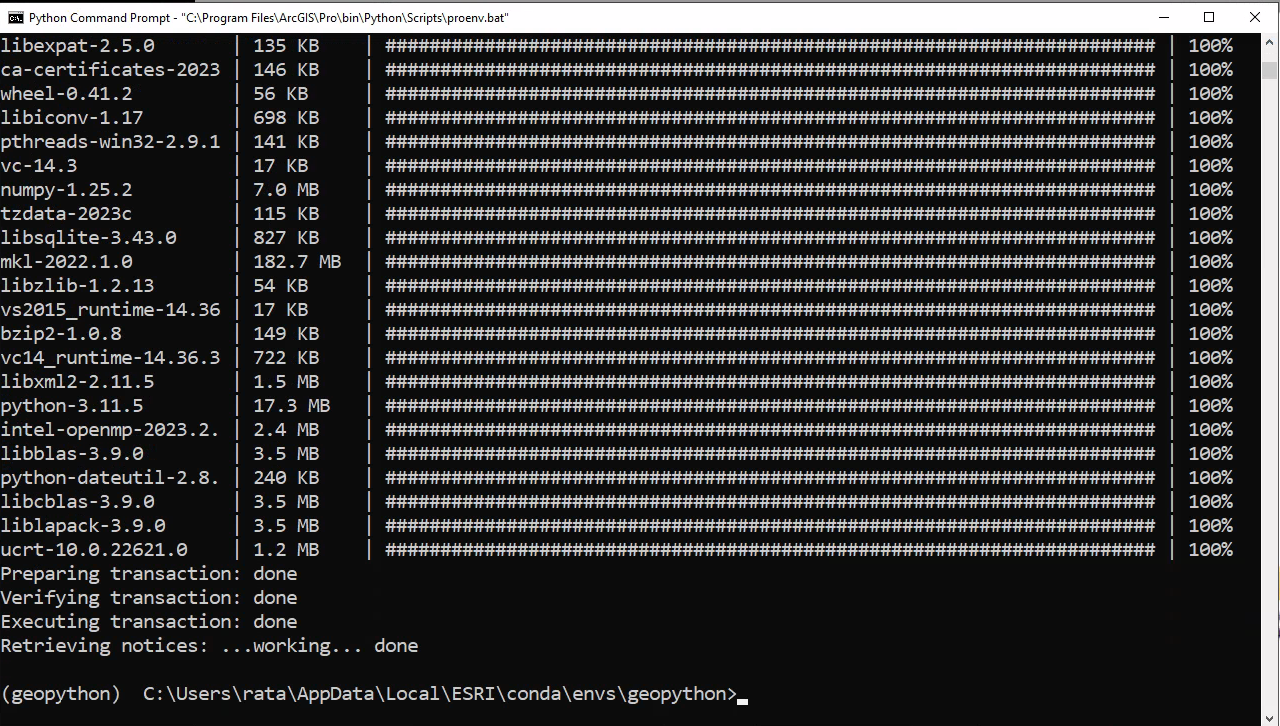The height and width of the screenshot is (726, 1280).
Task: Minimize the Python Command Prompt window
Action: [x=1163, y=17]
